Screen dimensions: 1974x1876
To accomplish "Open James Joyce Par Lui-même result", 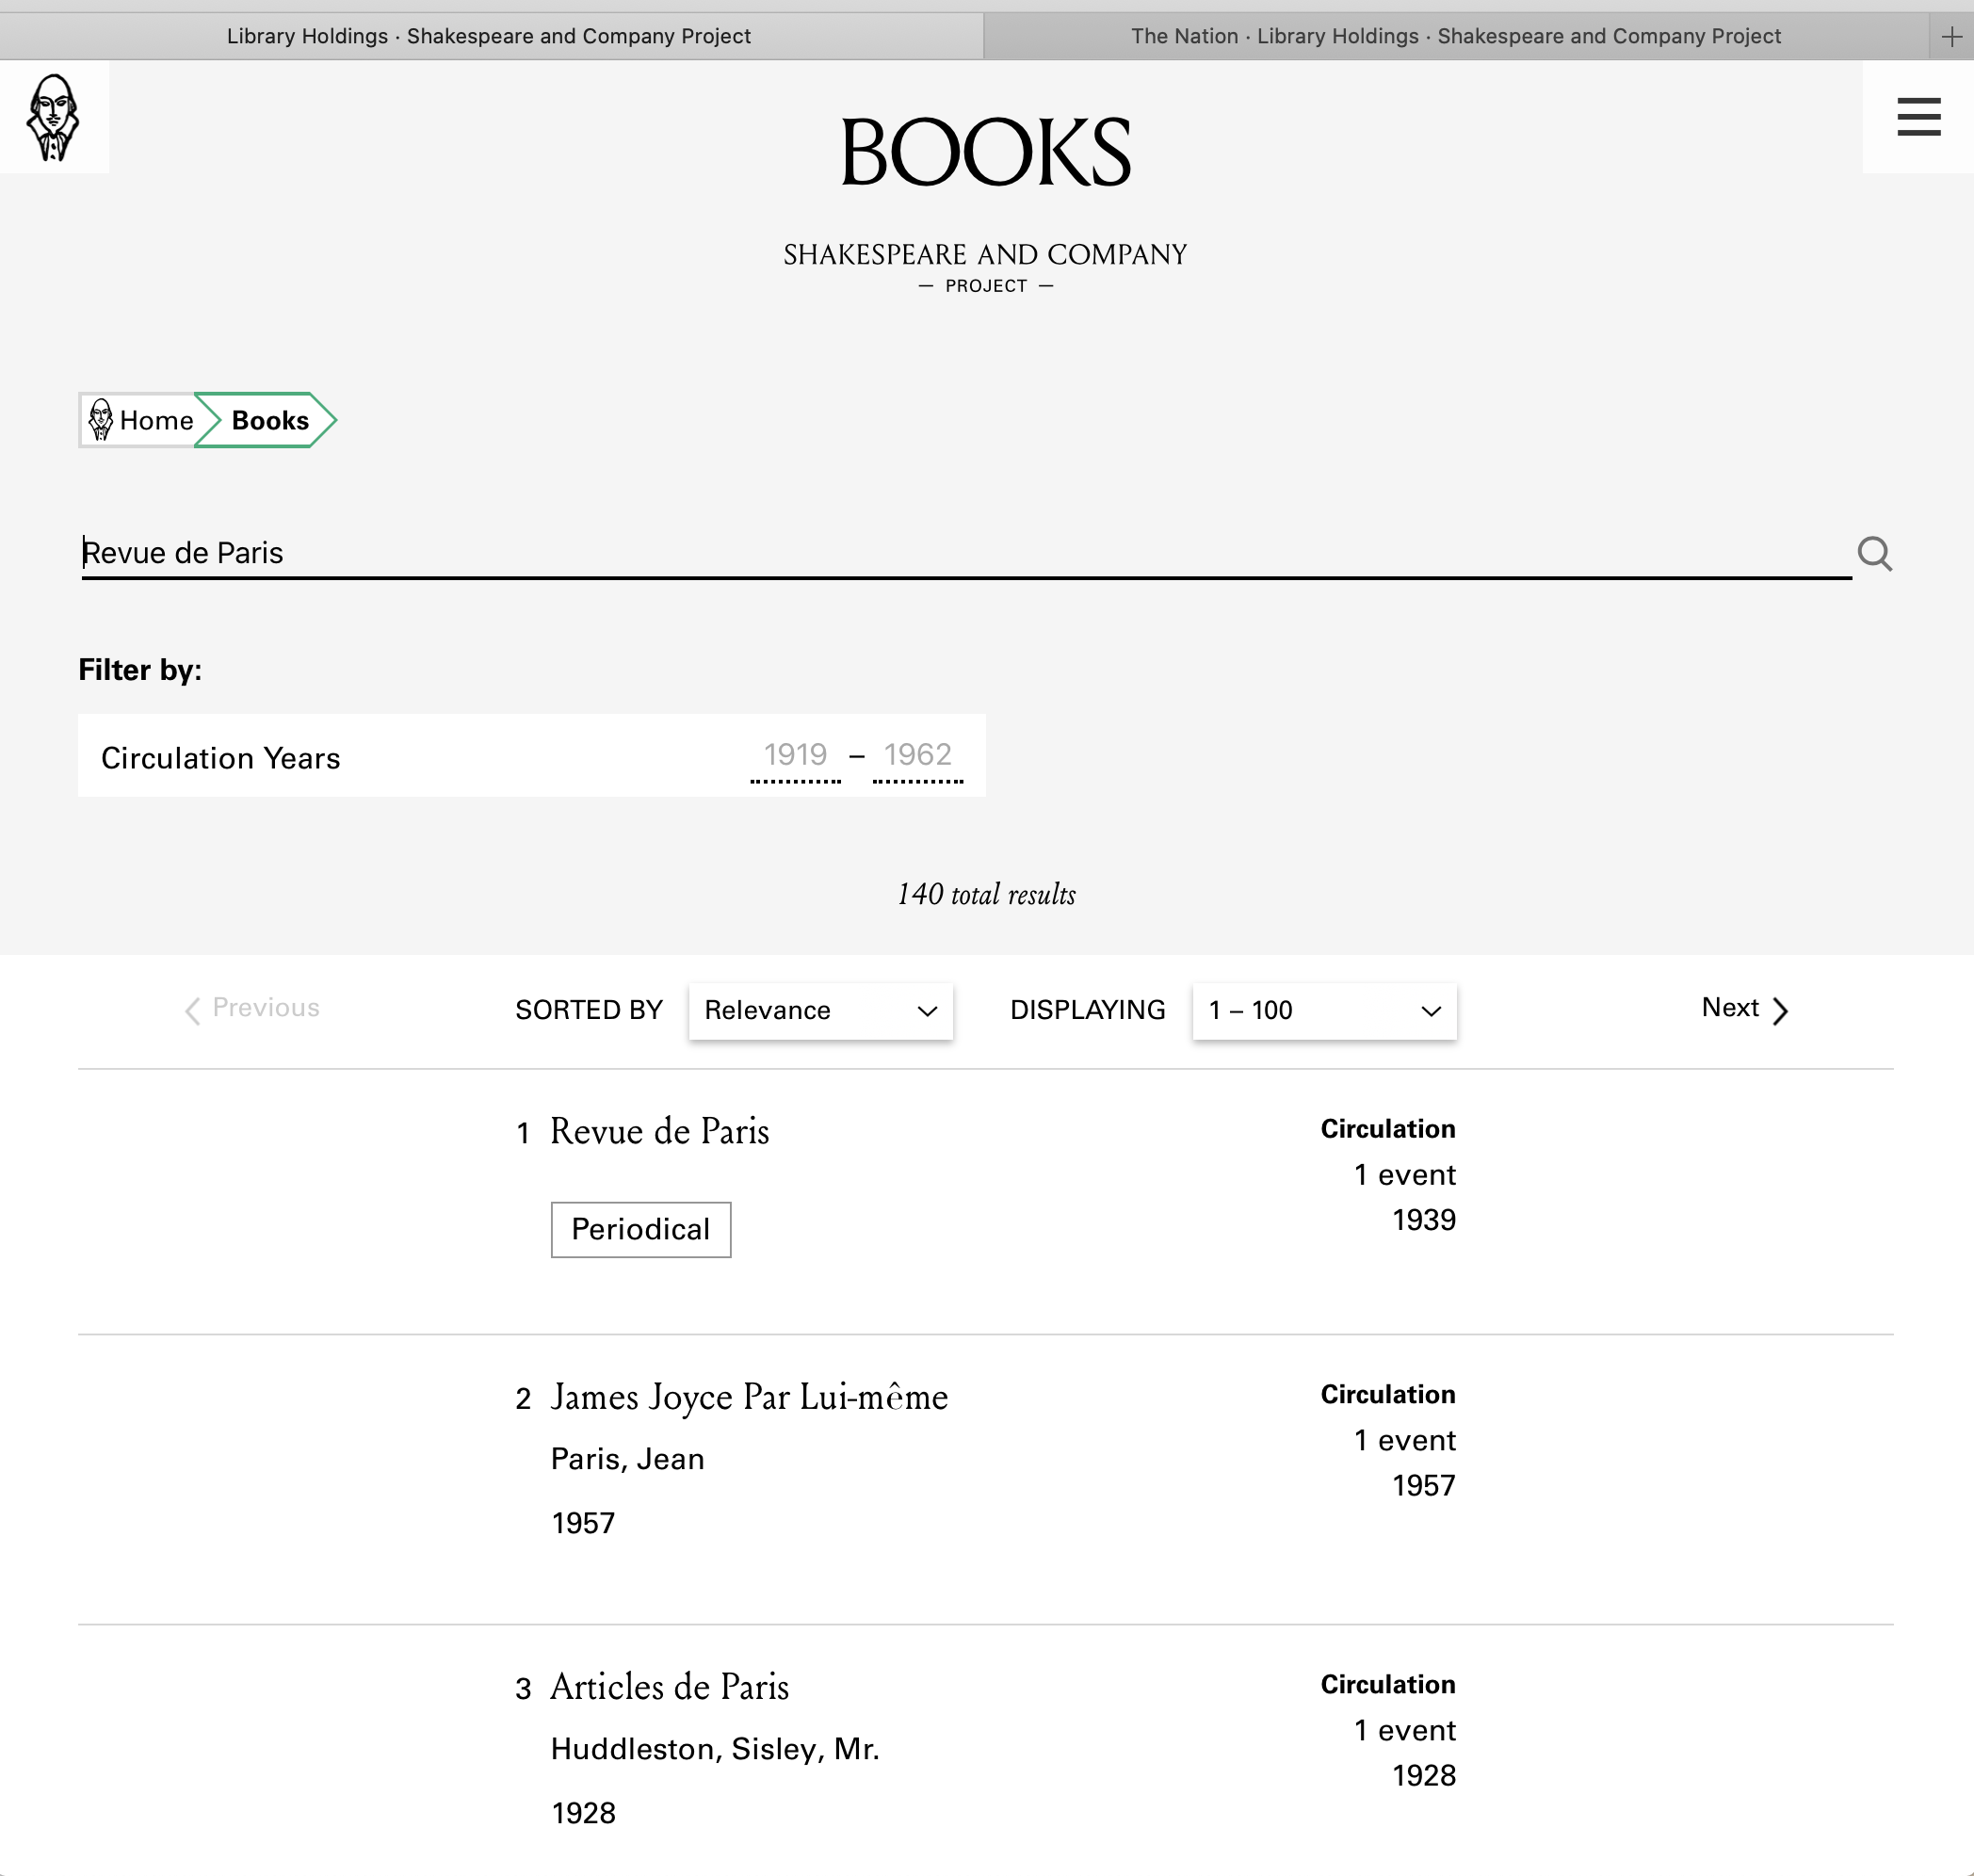I will click(x=749, y=1397).
